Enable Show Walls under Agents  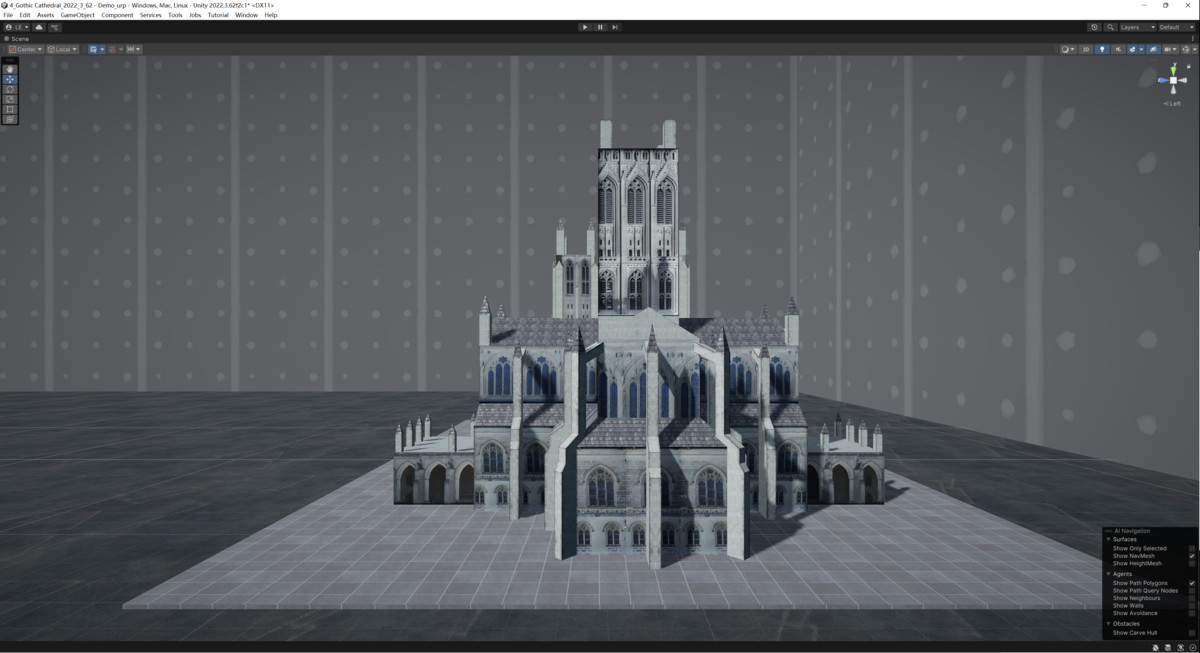click(1191, 605)
